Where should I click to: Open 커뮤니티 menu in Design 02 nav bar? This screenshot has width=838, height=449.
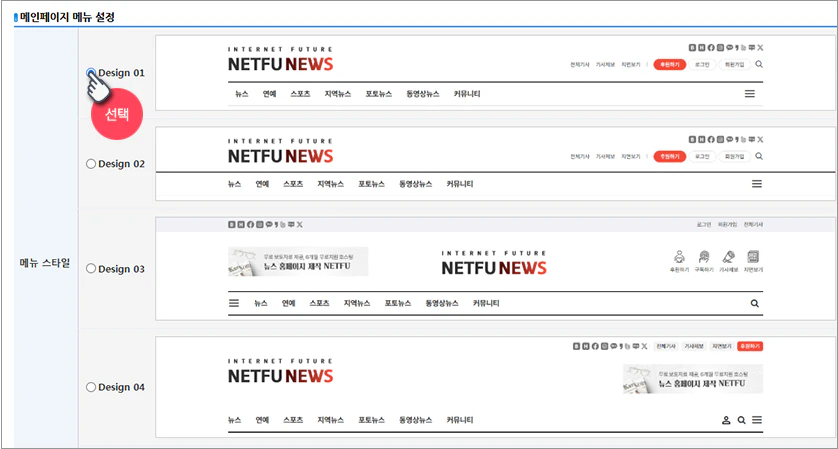[460, 184]
